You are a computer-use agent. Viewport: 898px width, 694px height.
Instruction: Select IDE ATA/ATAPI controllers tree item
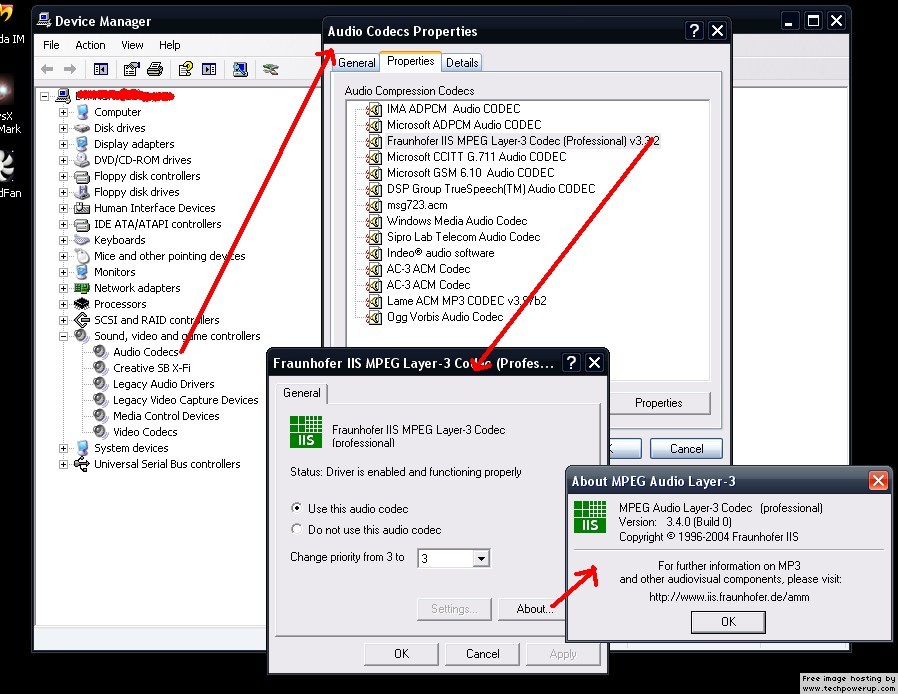pos(157,224)
